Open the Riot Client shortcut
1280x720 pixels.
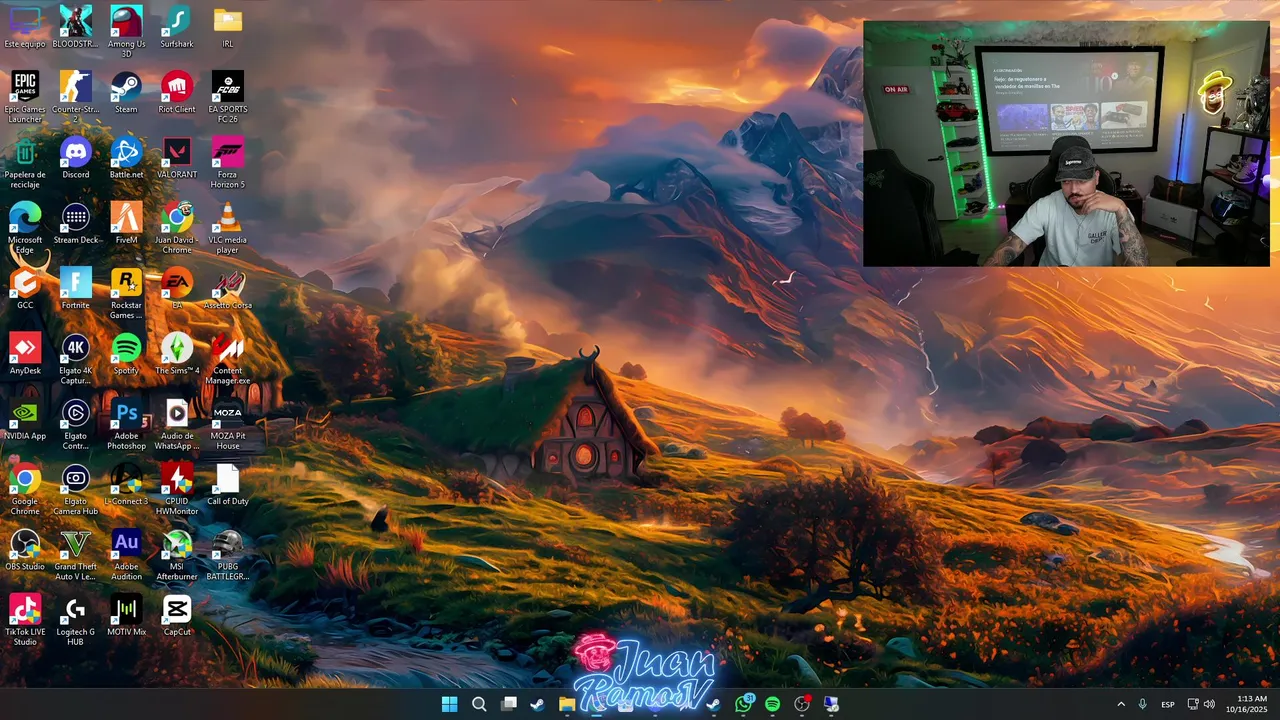point(177,92)
